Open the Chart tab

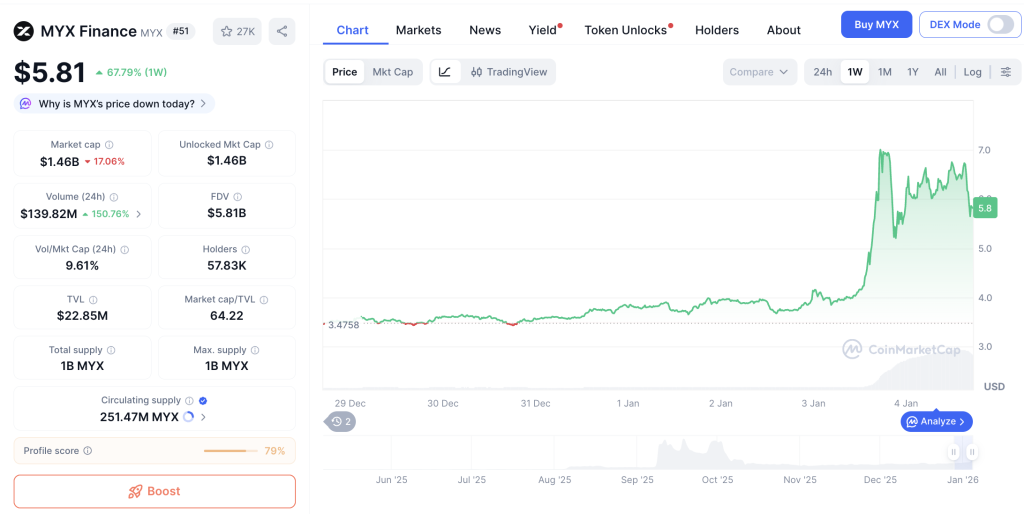point(353,30)
